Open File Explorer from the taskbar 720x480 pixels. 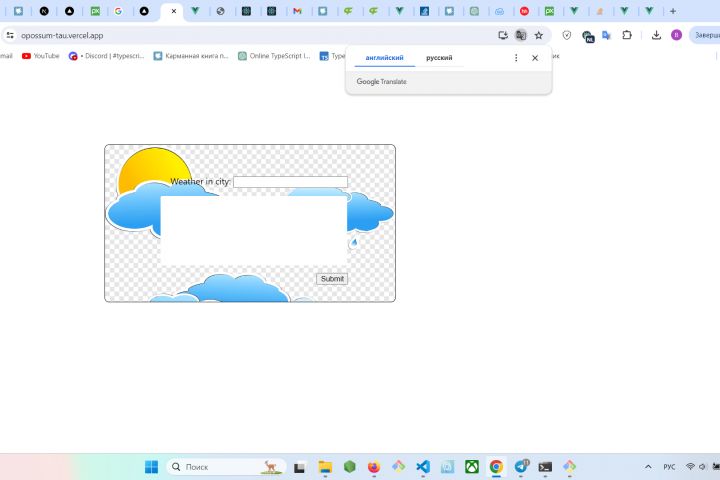point(325,467)
